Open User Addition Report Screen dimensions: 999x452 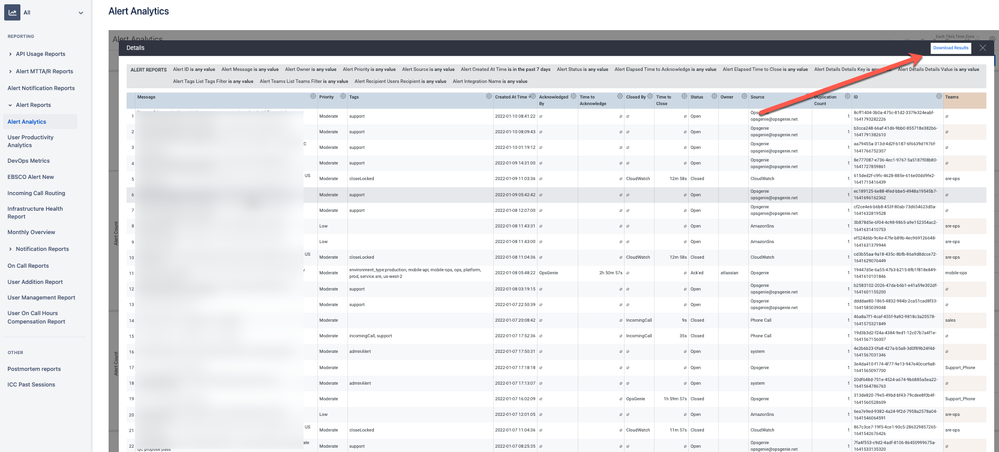35,282
